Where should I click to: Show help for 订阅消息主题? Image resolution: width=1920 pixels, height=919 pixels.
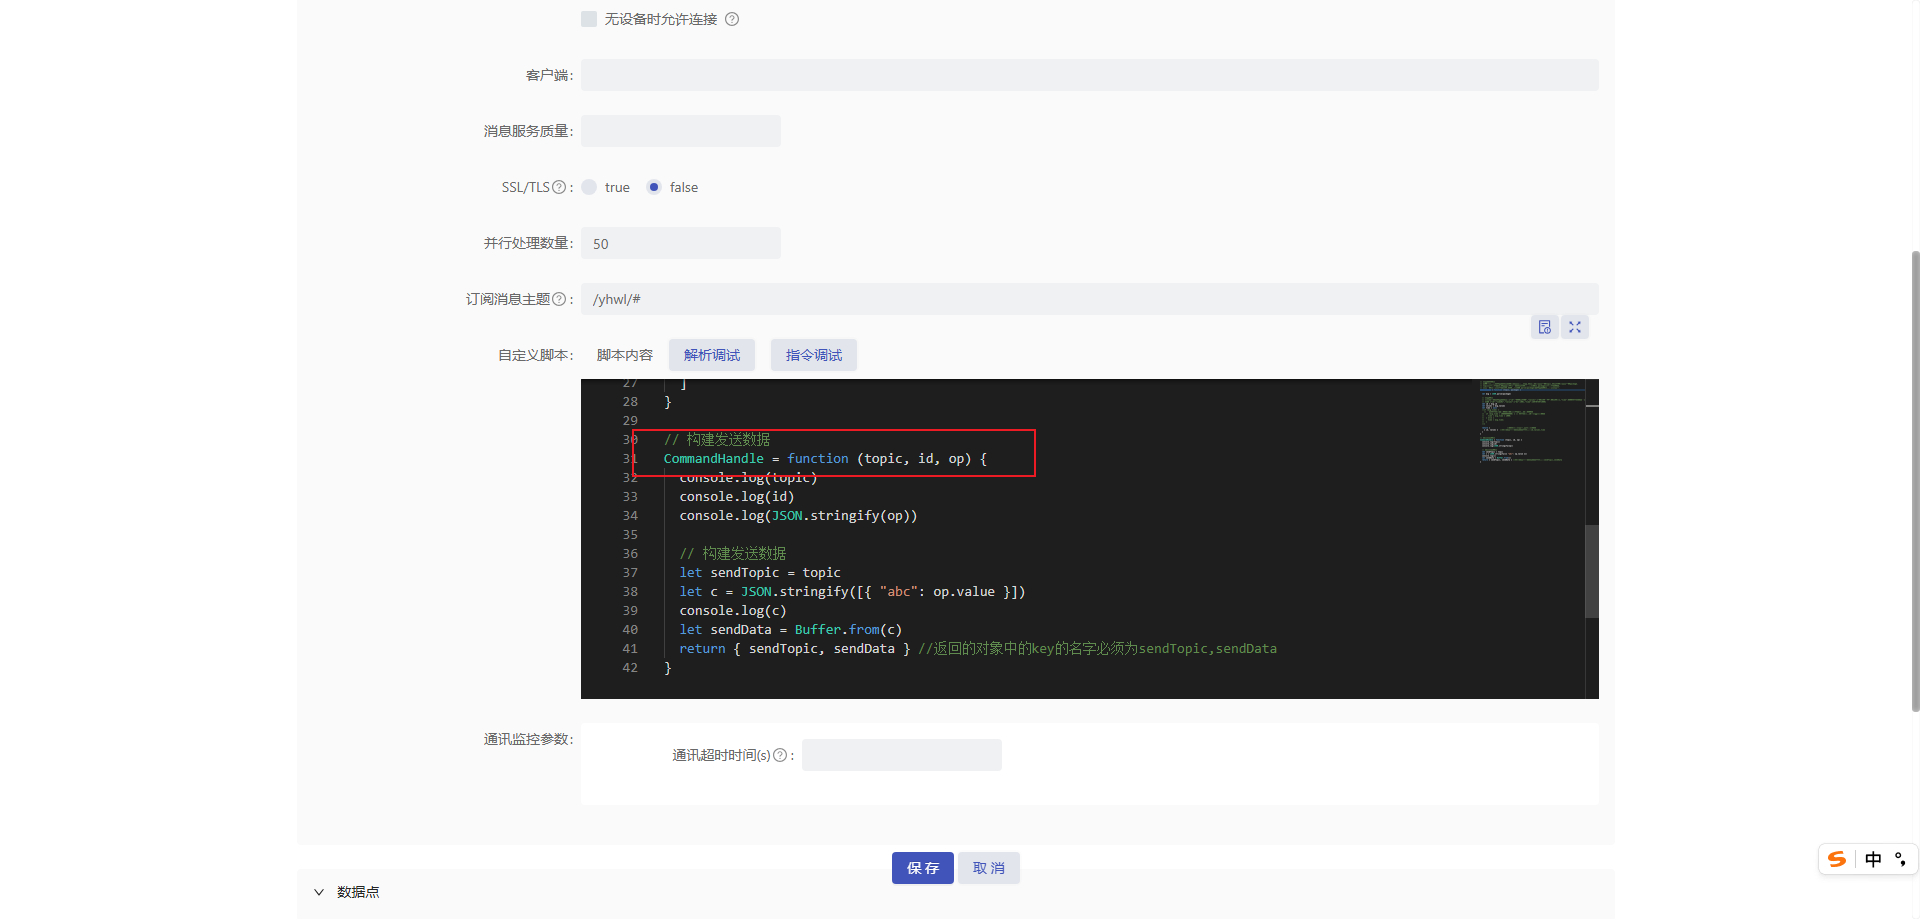click(x=559, y=299)
